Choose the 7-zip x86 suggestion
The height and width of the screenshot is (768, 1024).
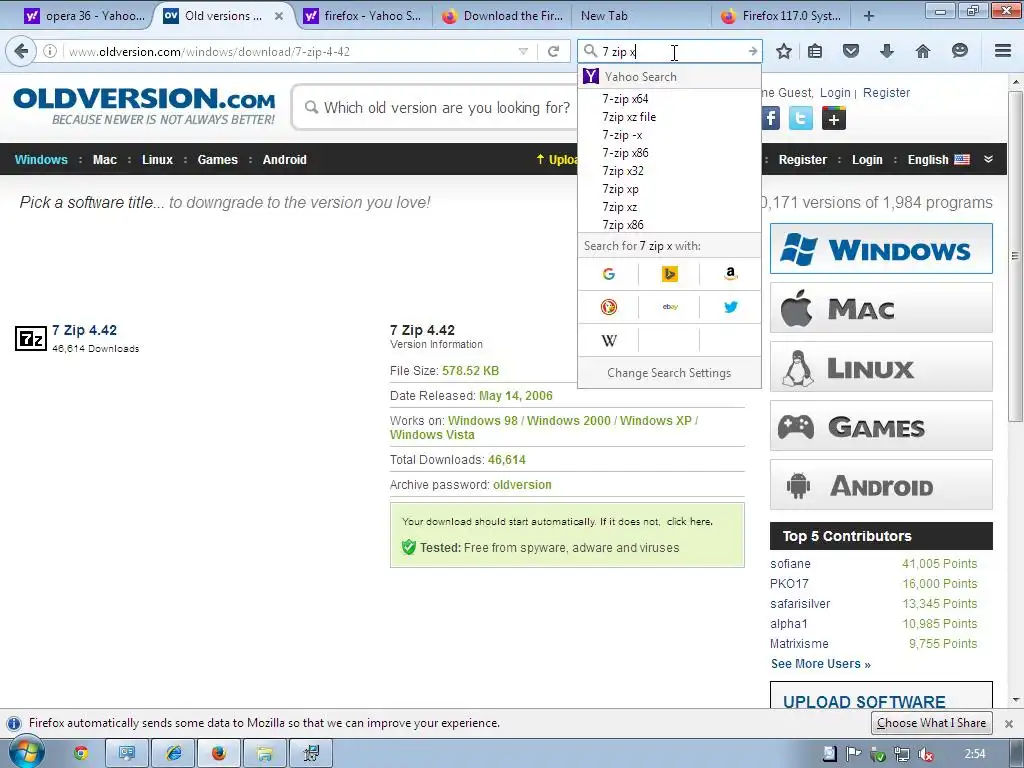(669, 153)
